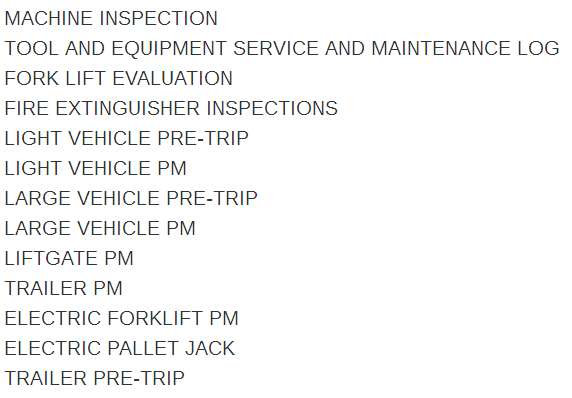
Task: Click the word EQUIPMENT in the log entry
Action: pyautogui.click(x=169, y=48)
